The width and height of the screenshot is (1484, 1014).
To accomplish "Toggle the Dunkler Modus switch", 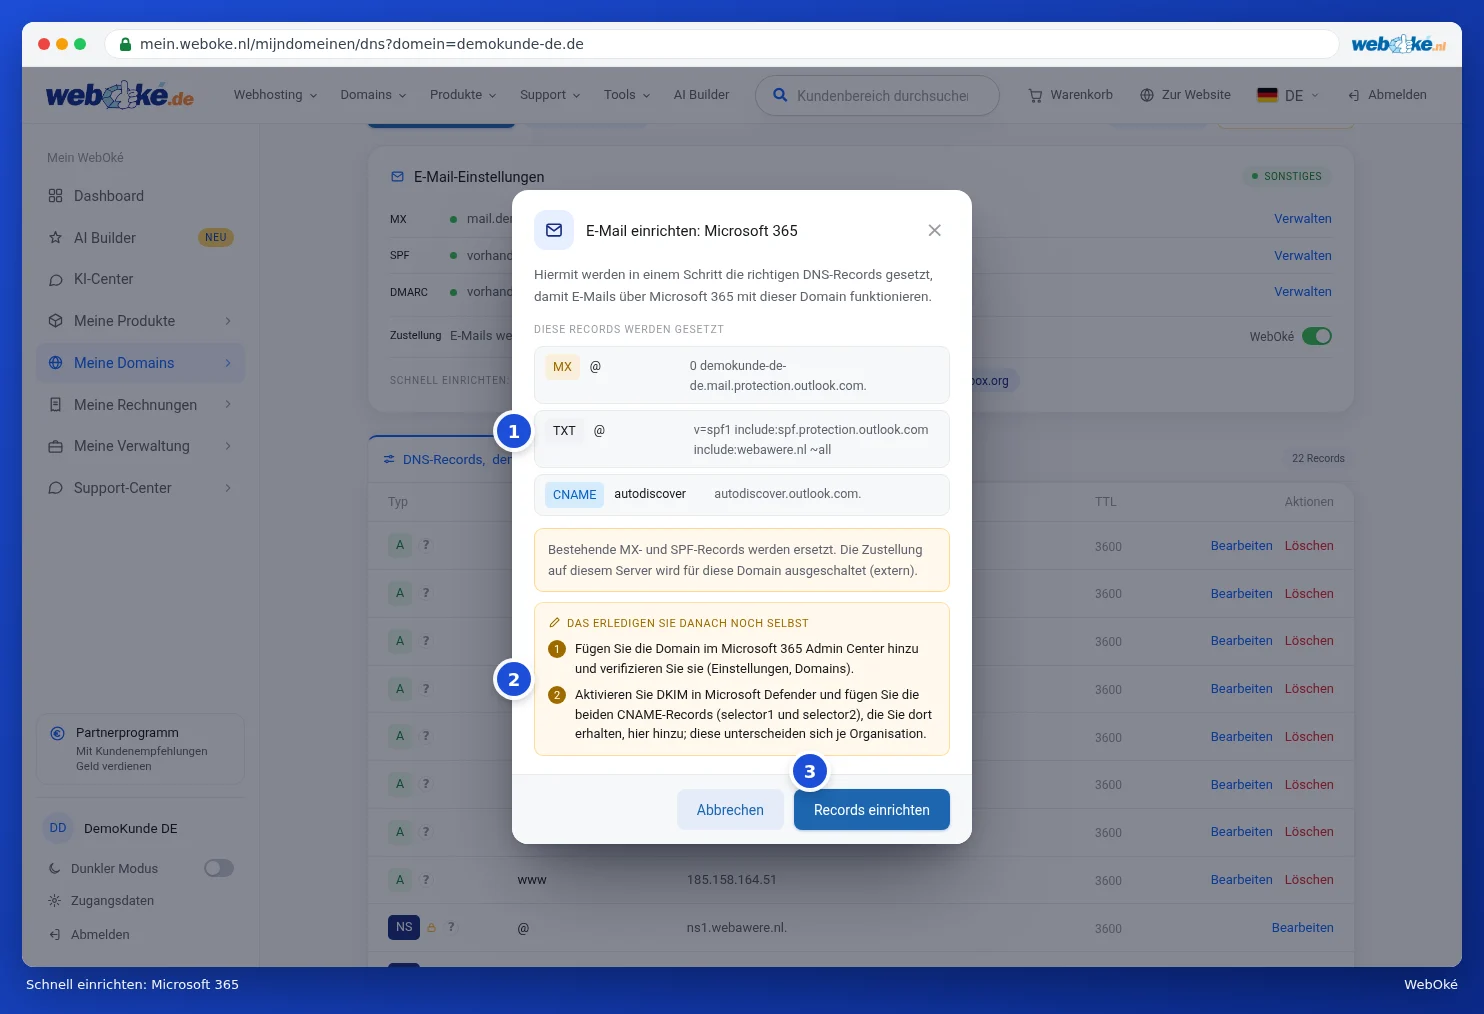I will 219,868.
